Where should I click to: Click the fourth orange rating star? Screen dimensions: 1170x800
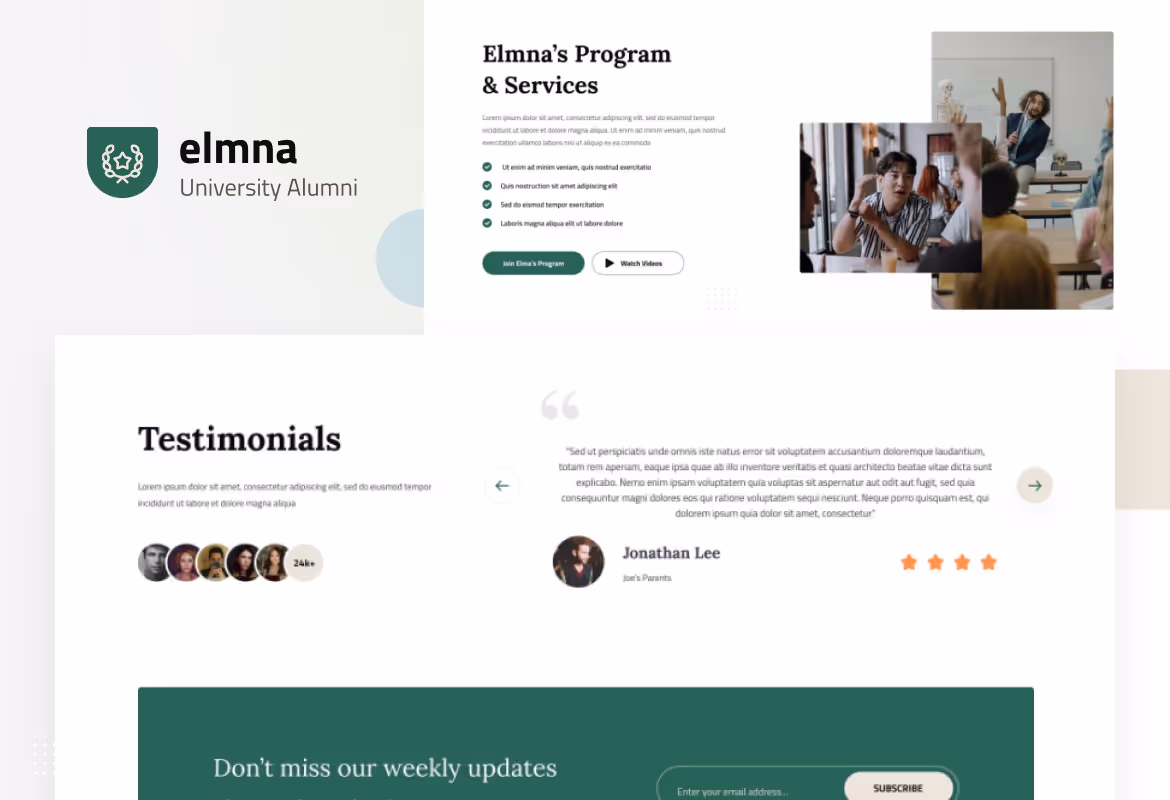click(x=989, y=562)
